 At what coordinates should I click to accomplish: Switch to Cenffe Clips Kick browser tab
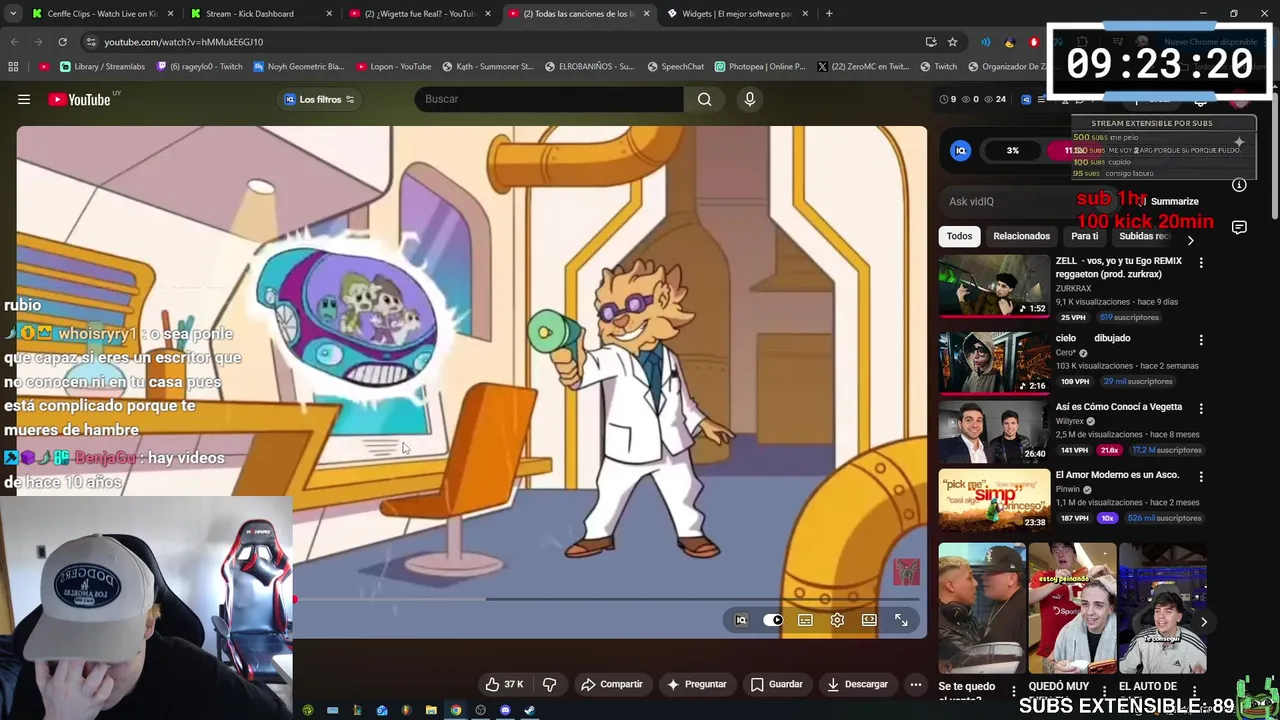click(x=102, y=14)
